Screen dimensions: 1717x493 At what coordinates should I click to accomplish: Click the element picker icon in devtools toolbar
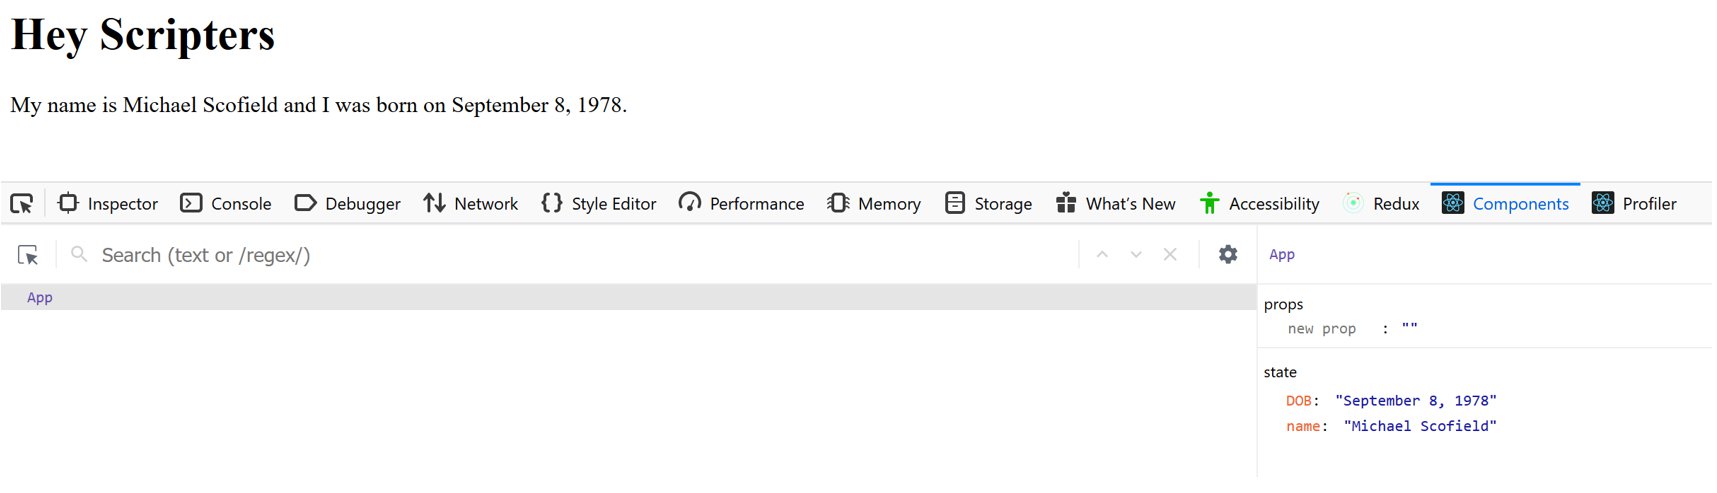[x=22, y=204]
